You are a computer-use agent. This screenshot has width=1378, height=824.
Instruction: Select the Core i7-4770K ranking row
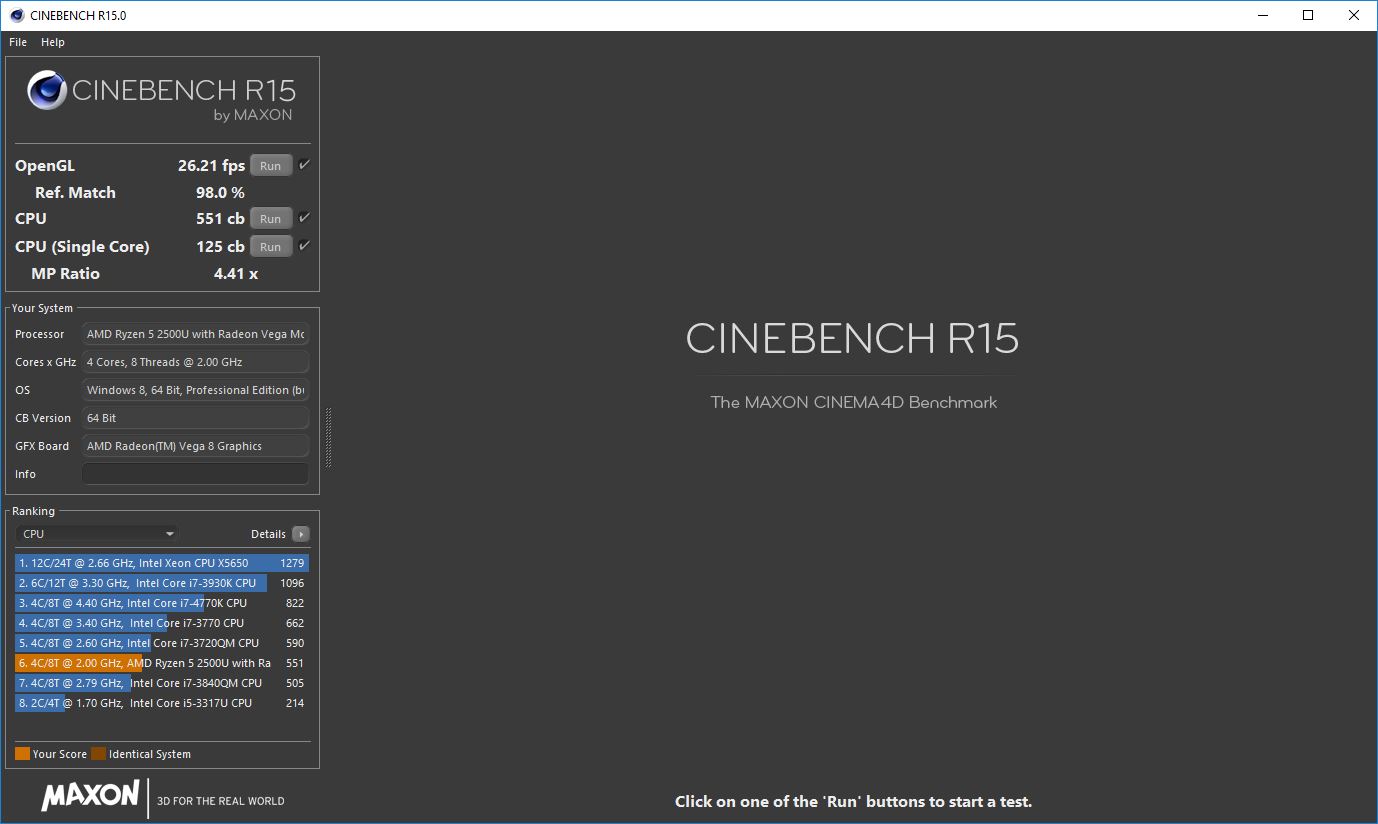click(x=162, y=603)
